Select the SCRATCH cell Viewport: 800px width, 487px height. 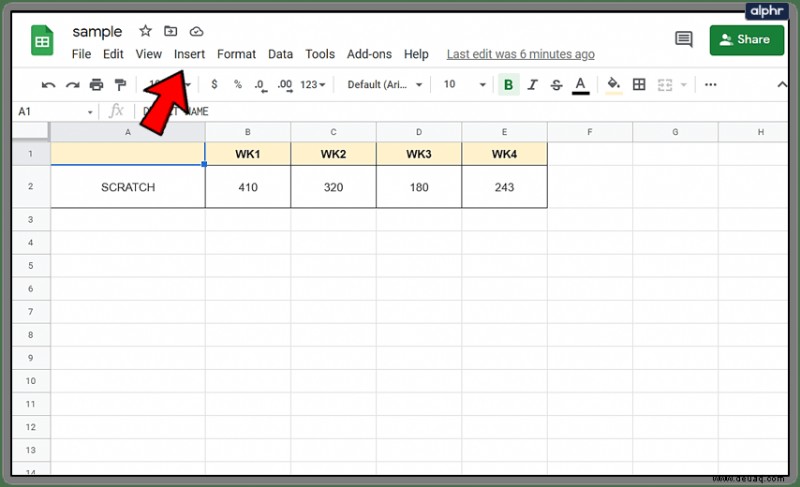point(128,187)
